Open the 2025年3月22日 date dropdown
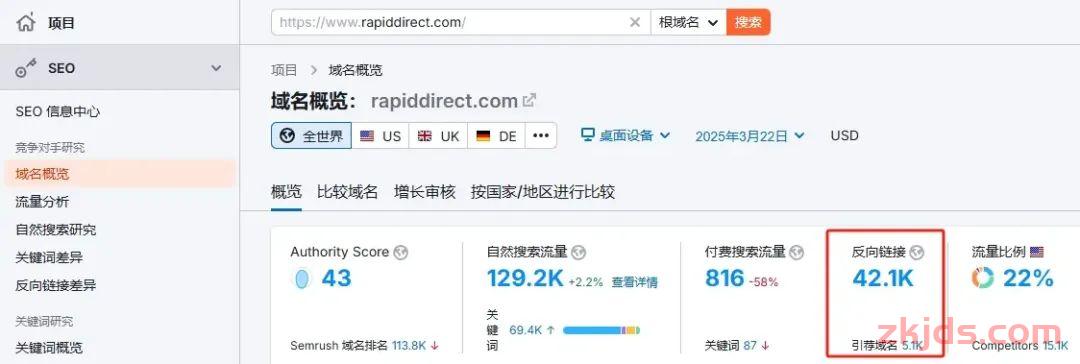The height and width of the screenshot is (364, 1080). (x=749, y=136)
